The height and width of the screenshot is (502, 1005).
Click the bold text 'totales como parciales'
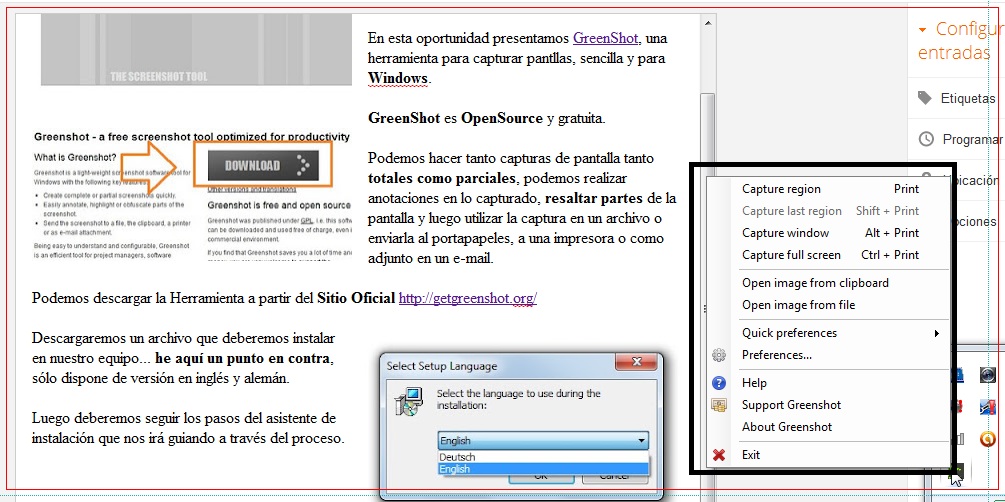point(442,178)
